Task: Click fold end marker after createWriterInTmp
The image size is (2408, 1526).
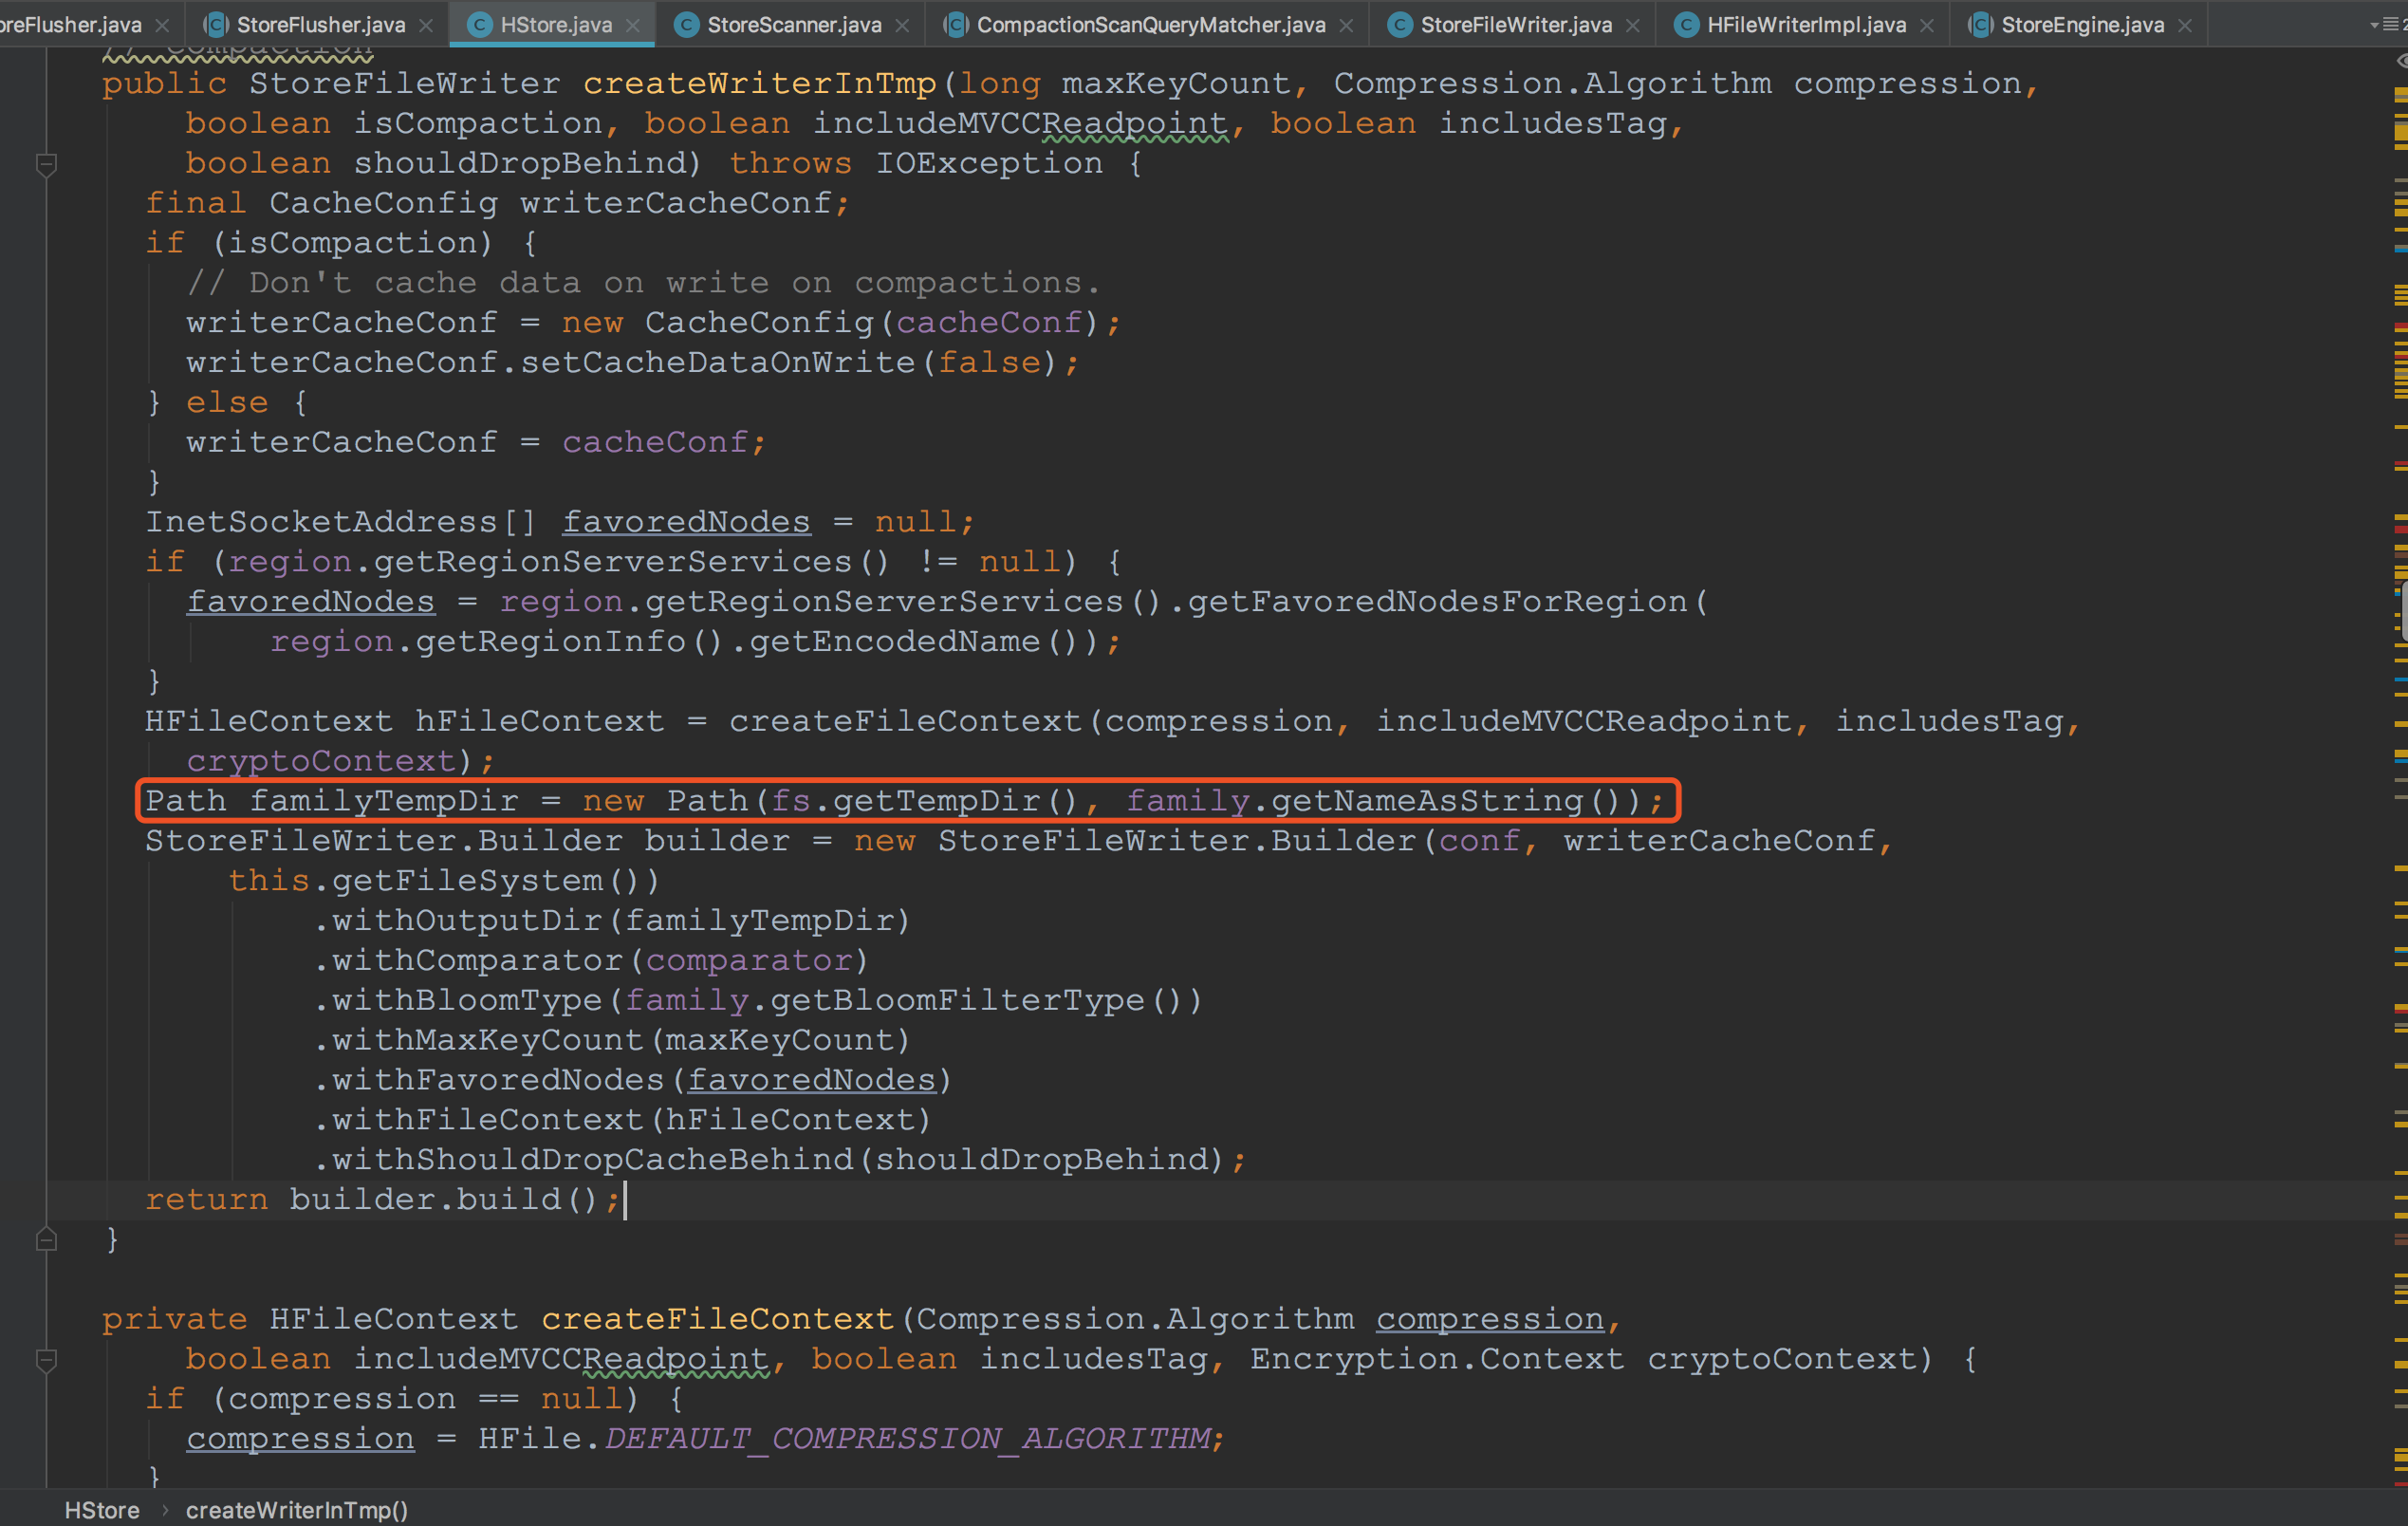Action: 46,1240
